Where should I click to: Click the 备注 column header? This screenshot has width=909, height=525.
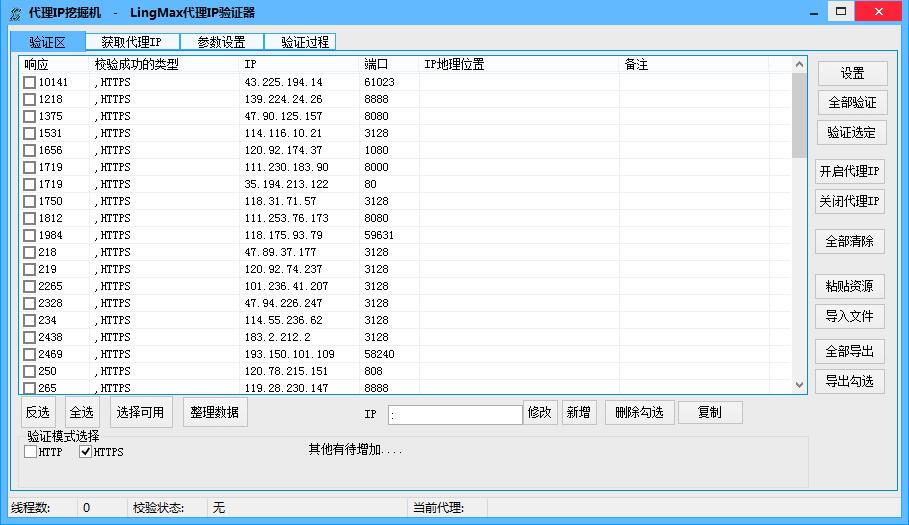(x=695, y=64)
